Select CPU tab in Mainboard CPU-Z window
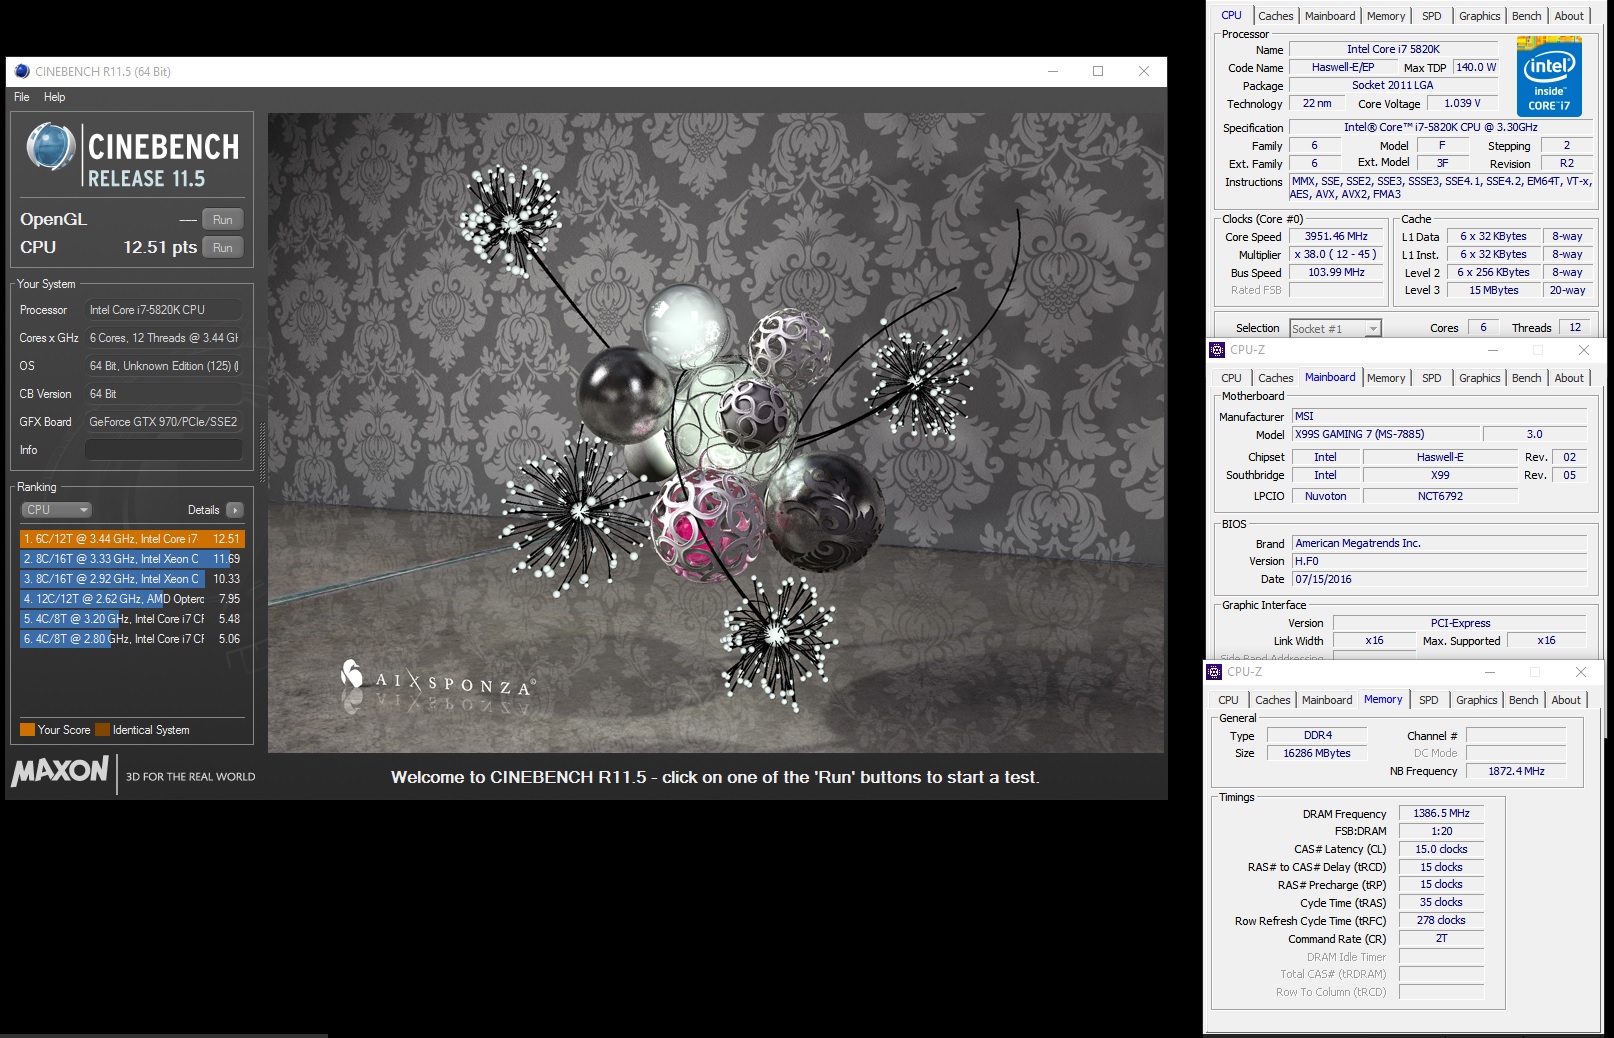 [1231, 378]
